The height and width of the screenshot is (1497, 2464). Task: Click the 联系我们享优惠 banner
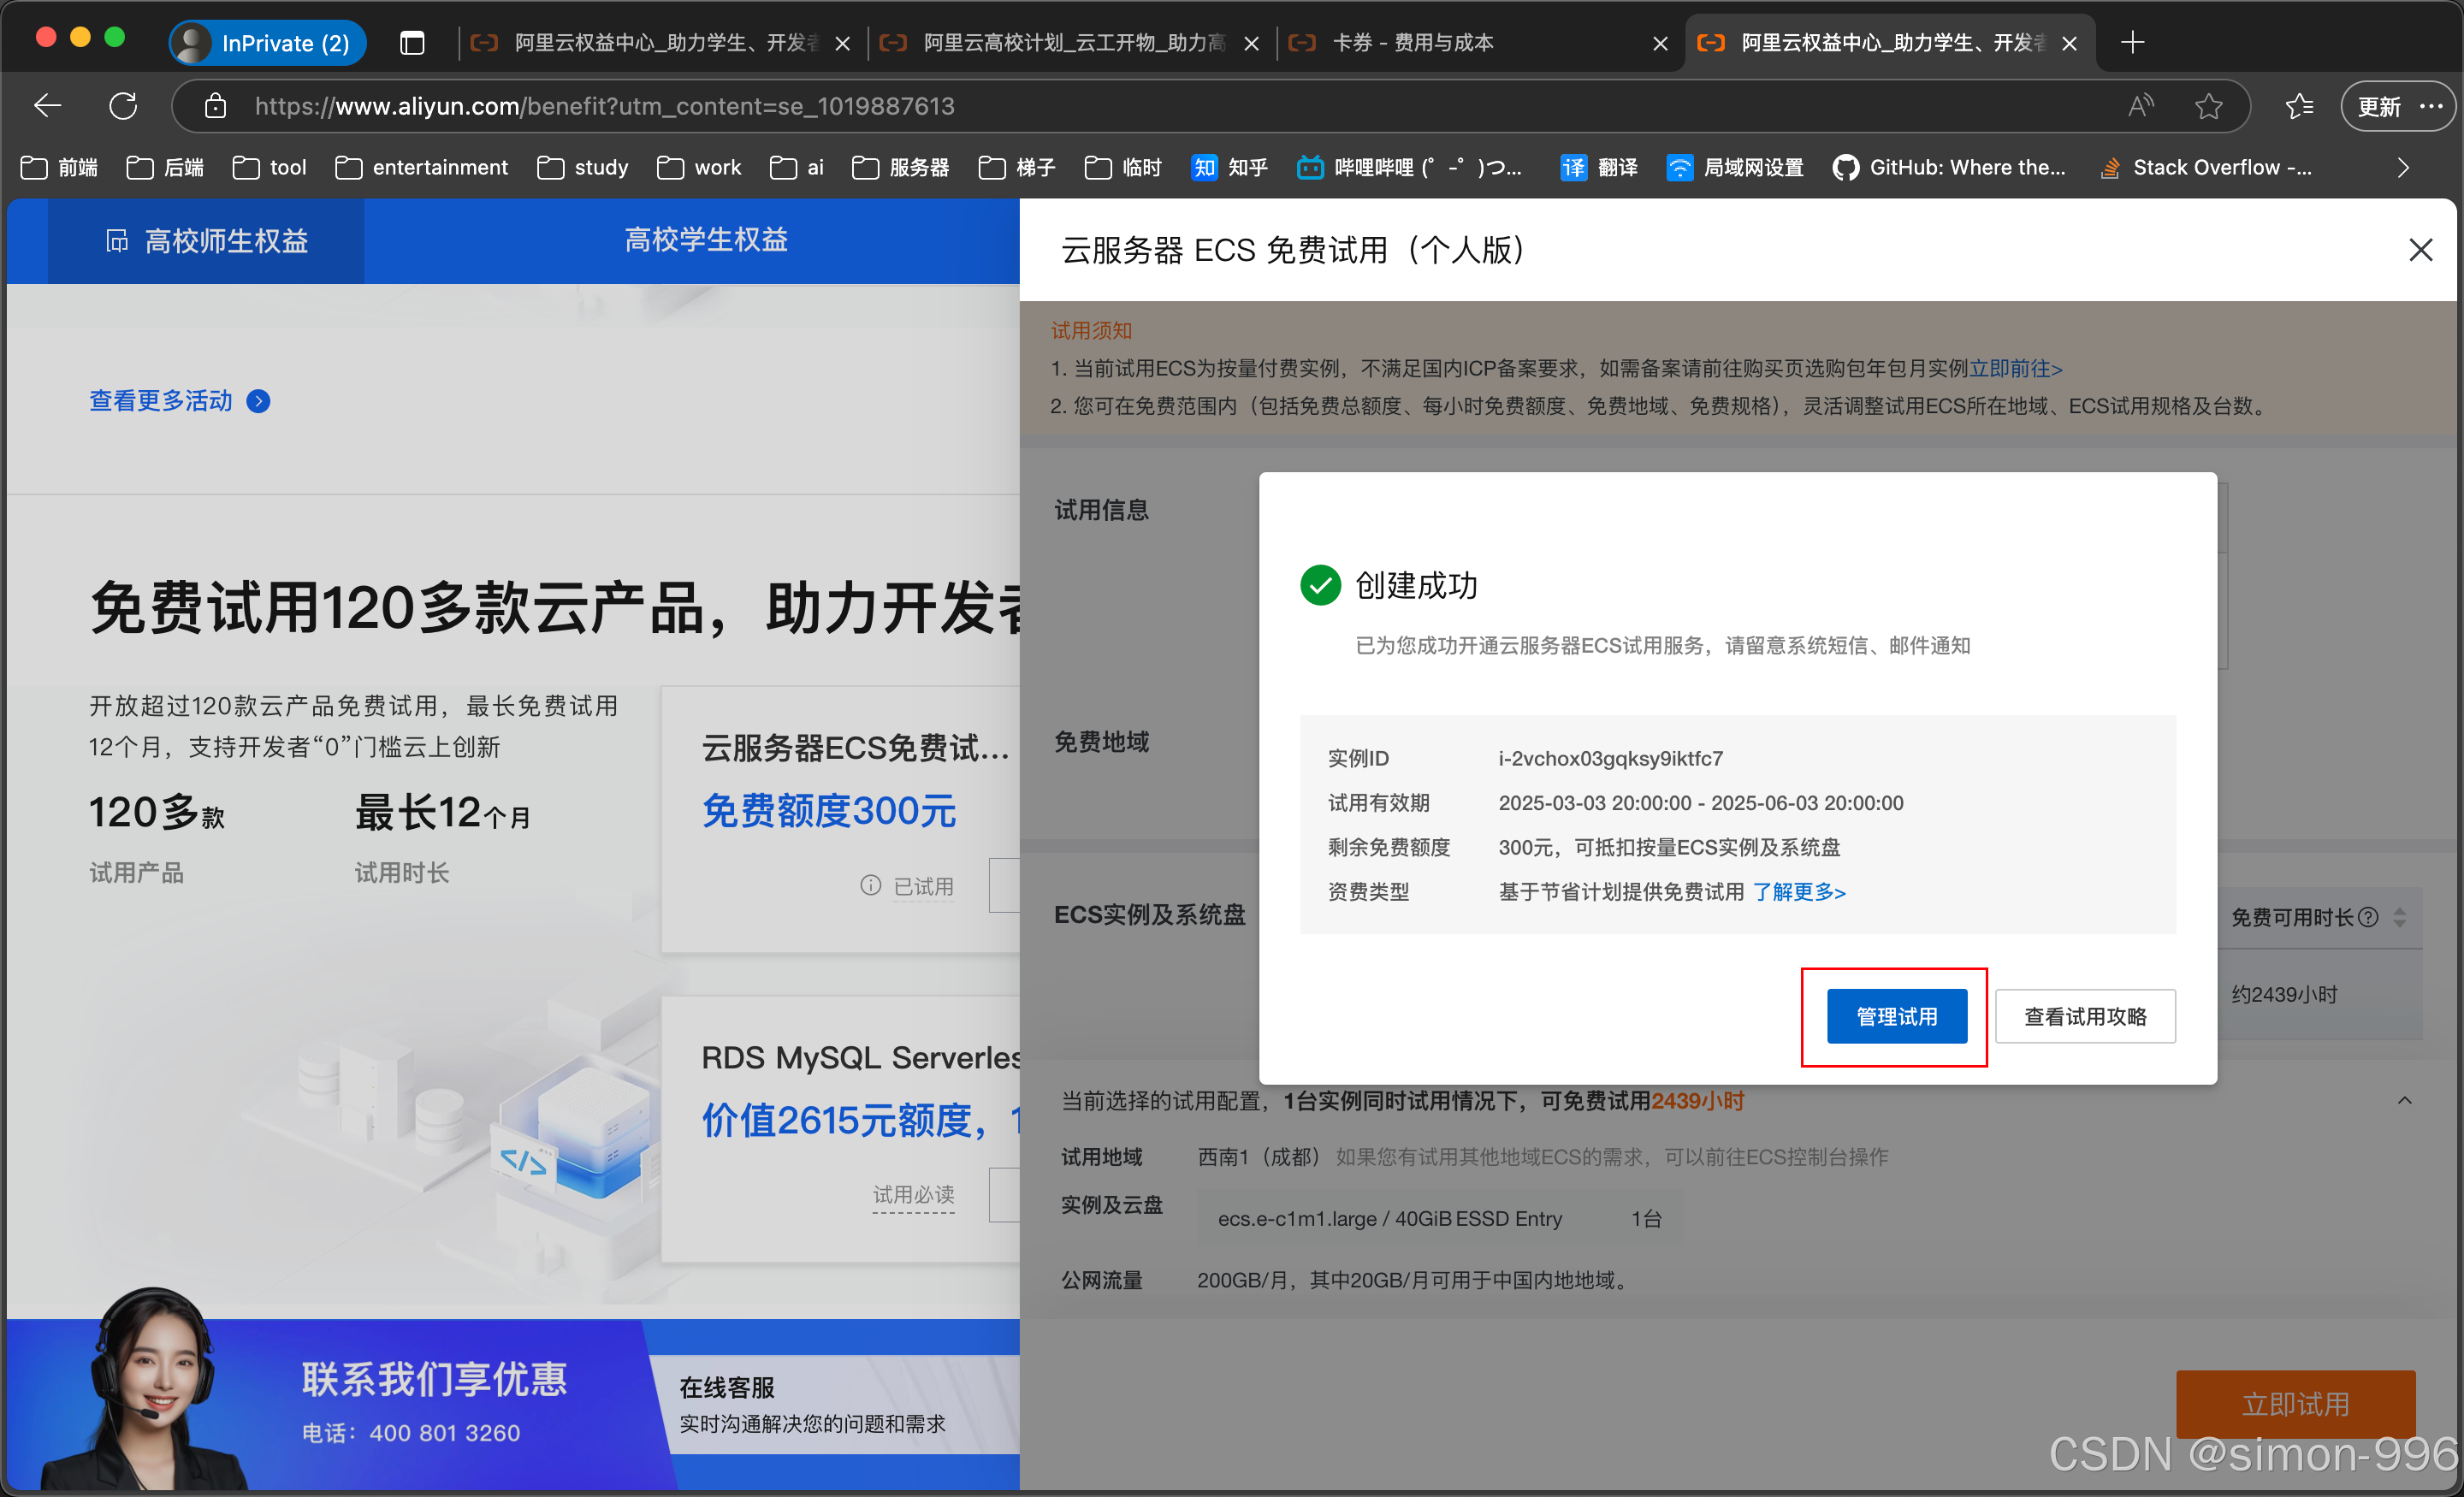pyautogui.click(x=434, y=1379)
